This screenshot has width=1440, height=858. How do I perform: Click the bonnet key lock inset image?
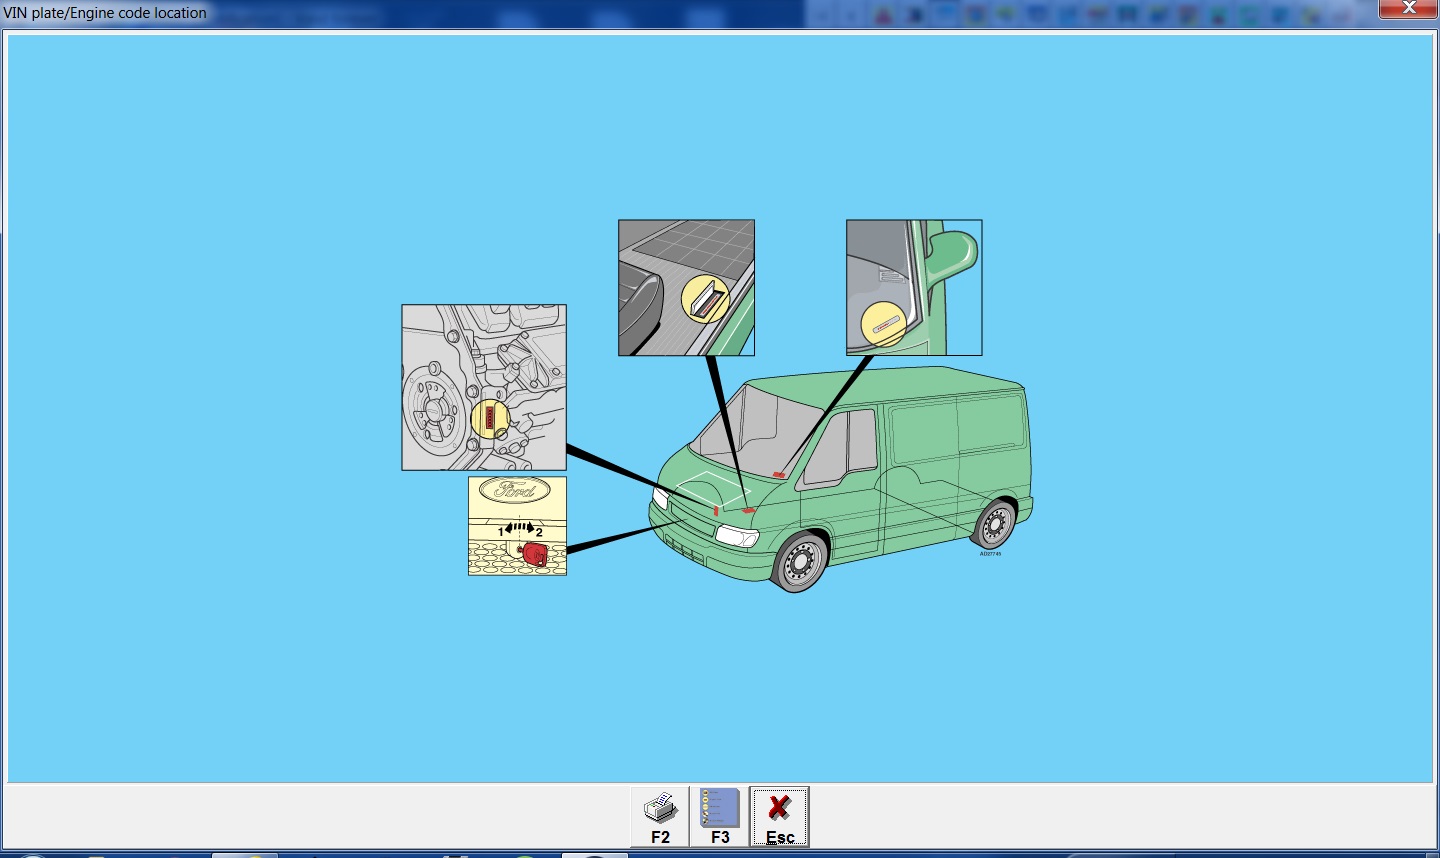pos(517,526)
